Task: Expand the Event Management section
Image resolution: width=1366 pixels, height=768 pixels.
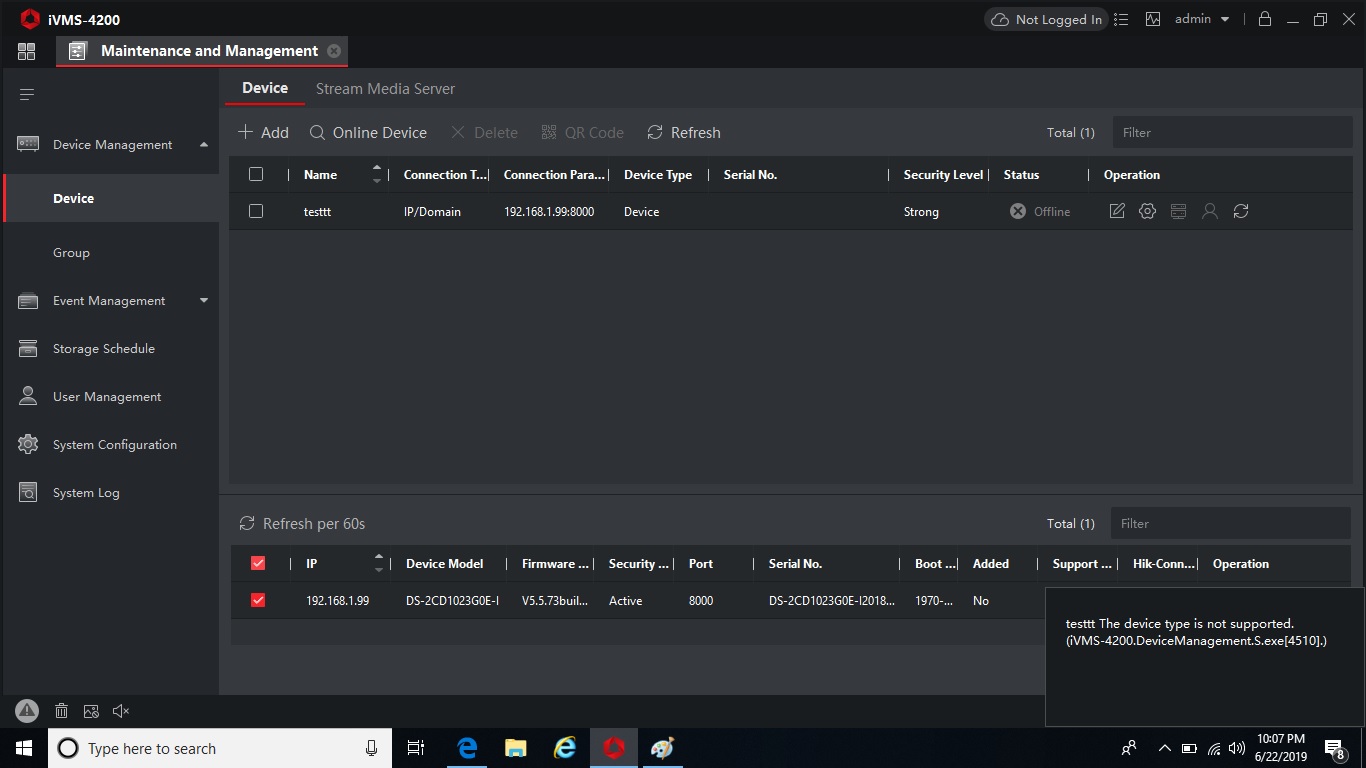Action: point(204,300)
